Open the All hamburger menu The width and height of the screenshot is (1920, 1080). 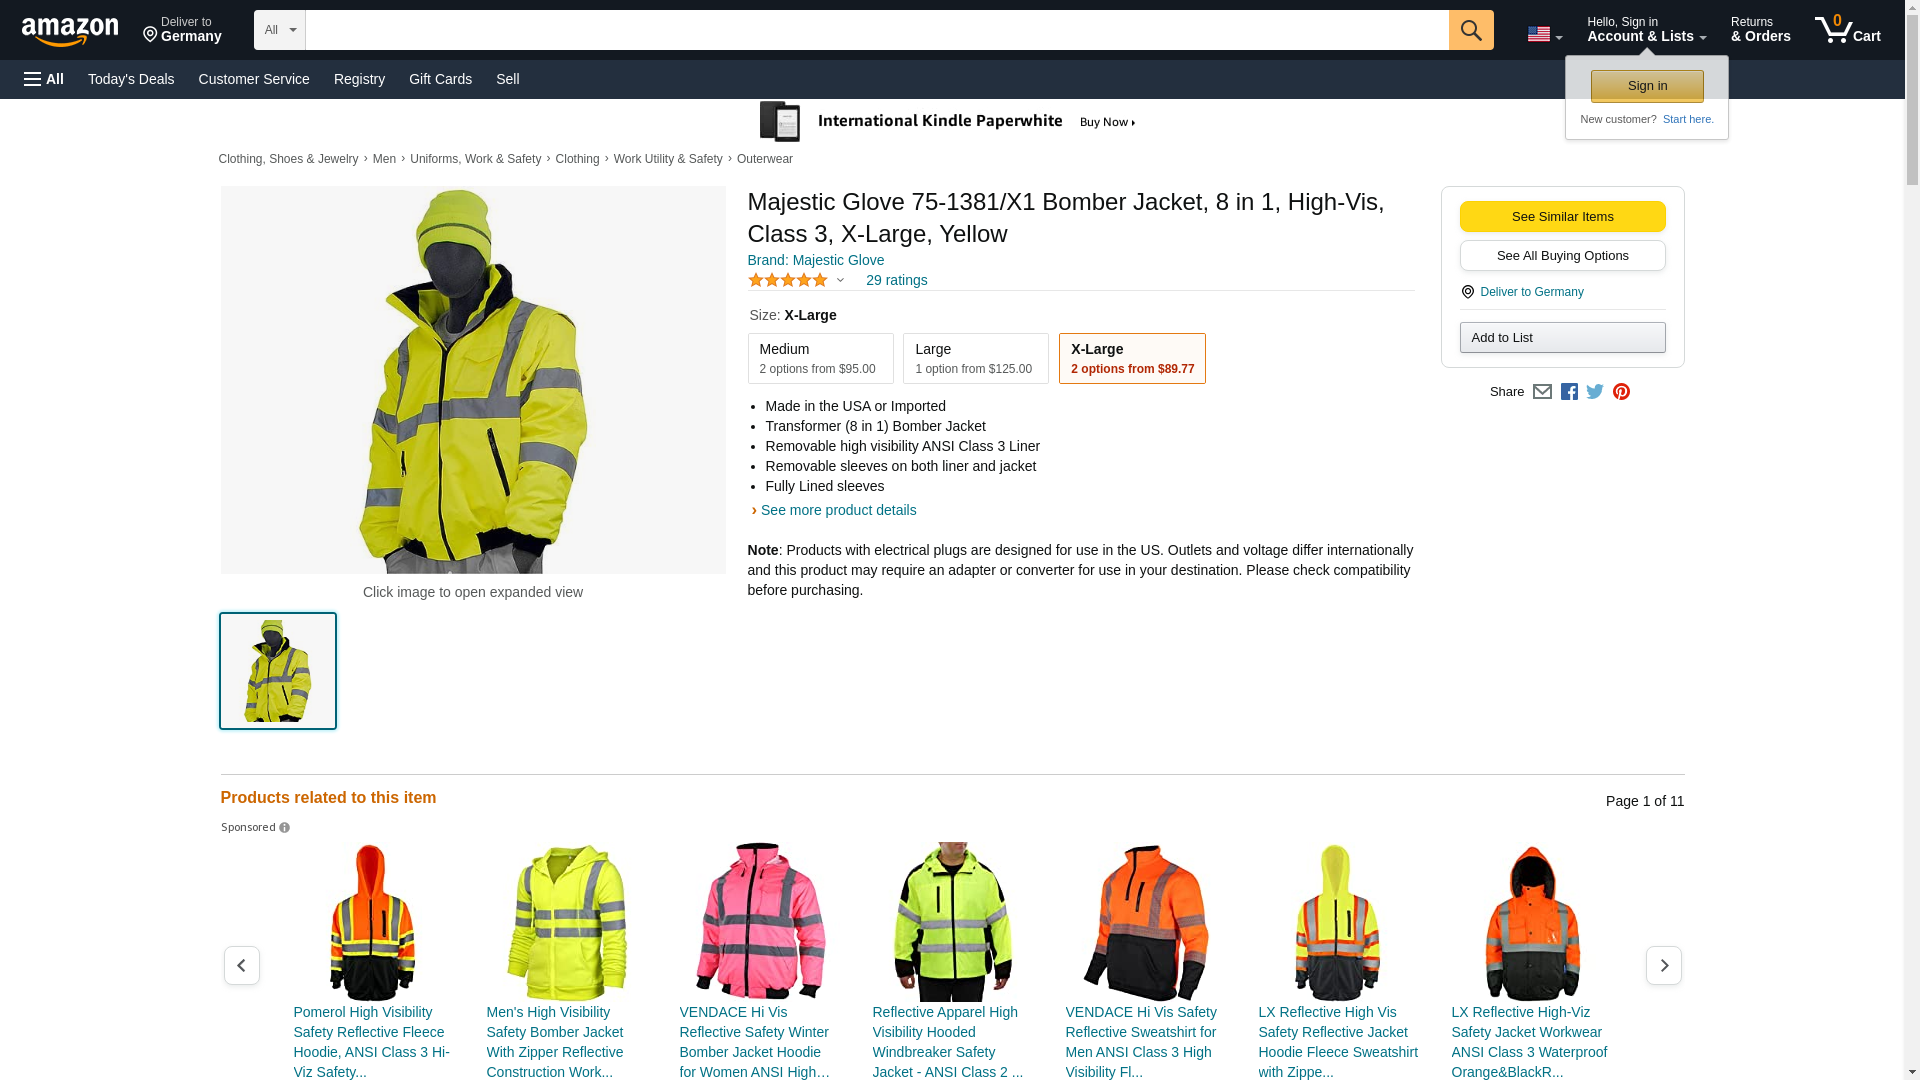tap(44, 79)
